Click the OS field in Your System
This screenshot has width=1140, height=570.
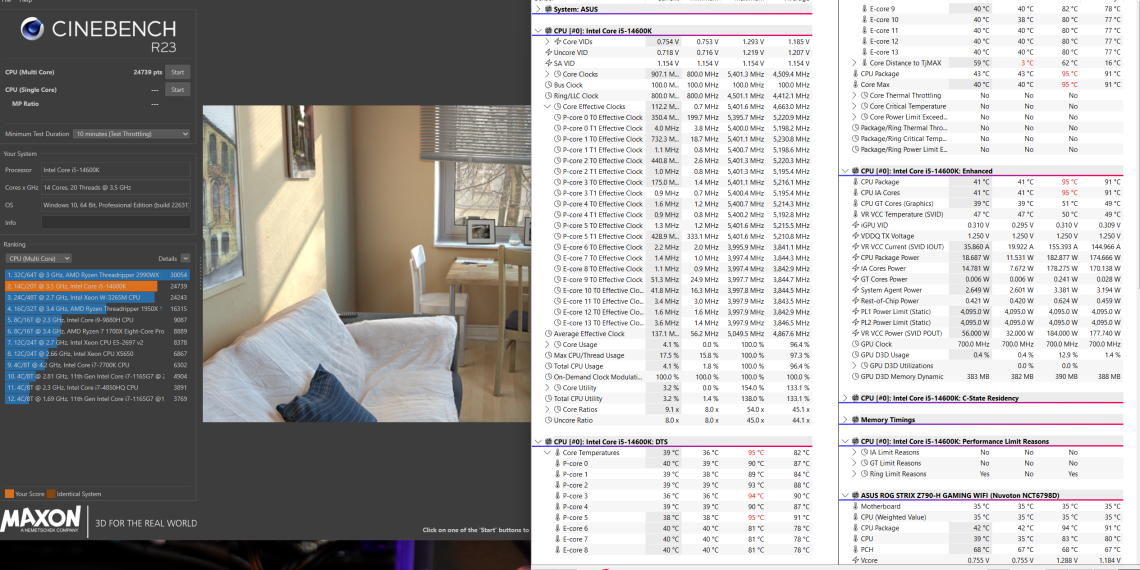click(x=116, y=205)
